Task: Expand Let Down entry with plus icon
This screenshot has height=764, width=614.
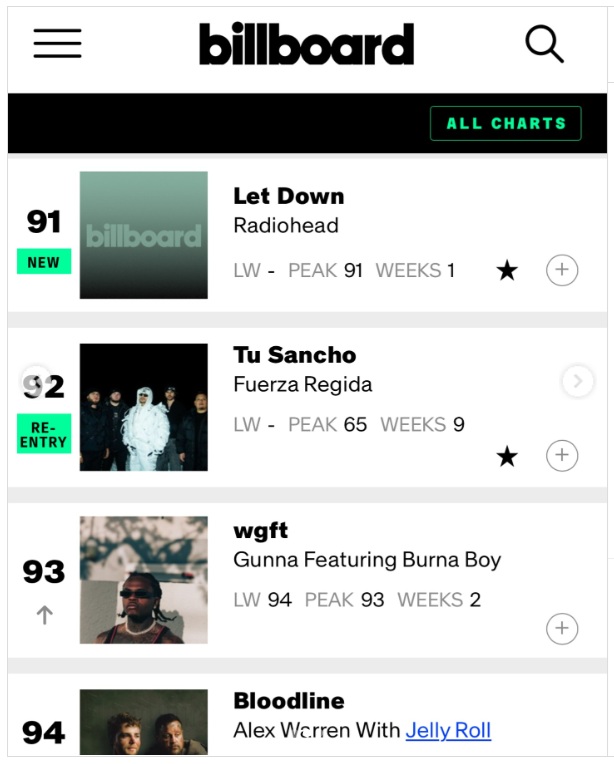Action: [562, 271]
